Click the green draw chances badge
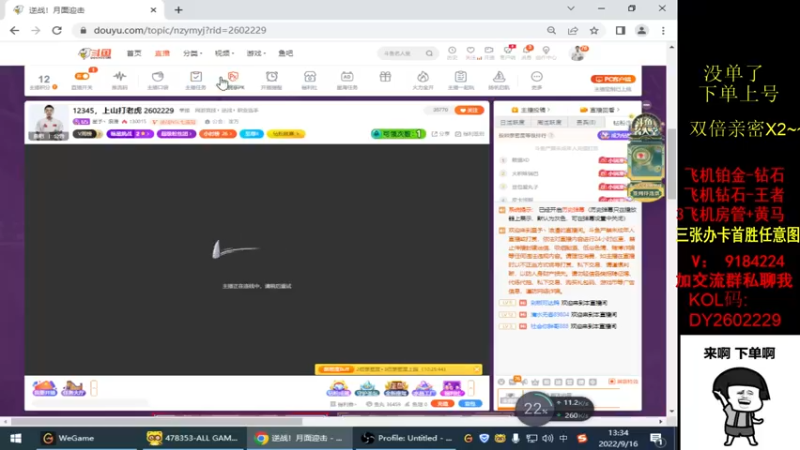 pos(398,134)
